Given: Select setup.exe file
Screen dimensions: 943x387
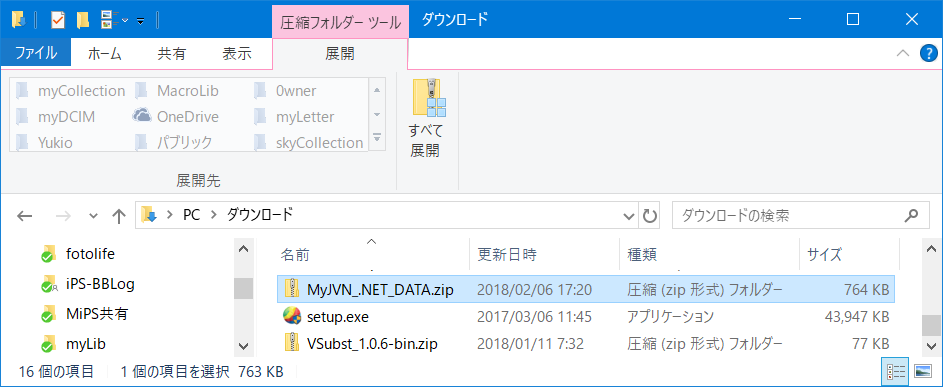Looking at the screenshot, I should pos(586,316).
